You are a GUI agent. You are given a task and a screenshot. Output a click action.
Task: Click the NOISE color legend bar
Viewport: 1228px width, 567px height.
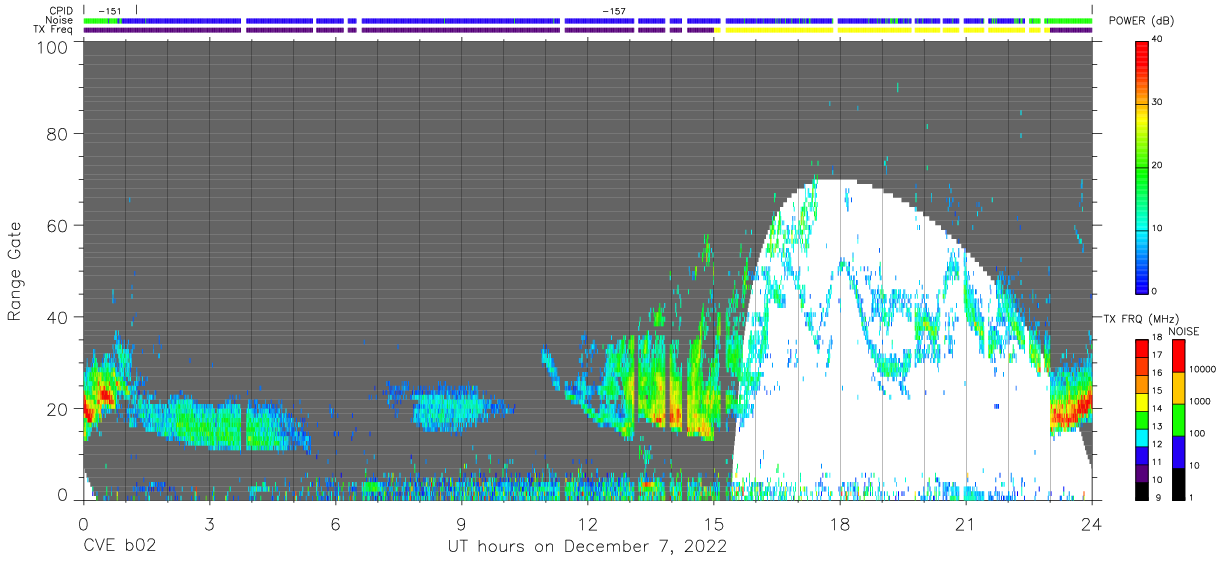pos(1177,419)
